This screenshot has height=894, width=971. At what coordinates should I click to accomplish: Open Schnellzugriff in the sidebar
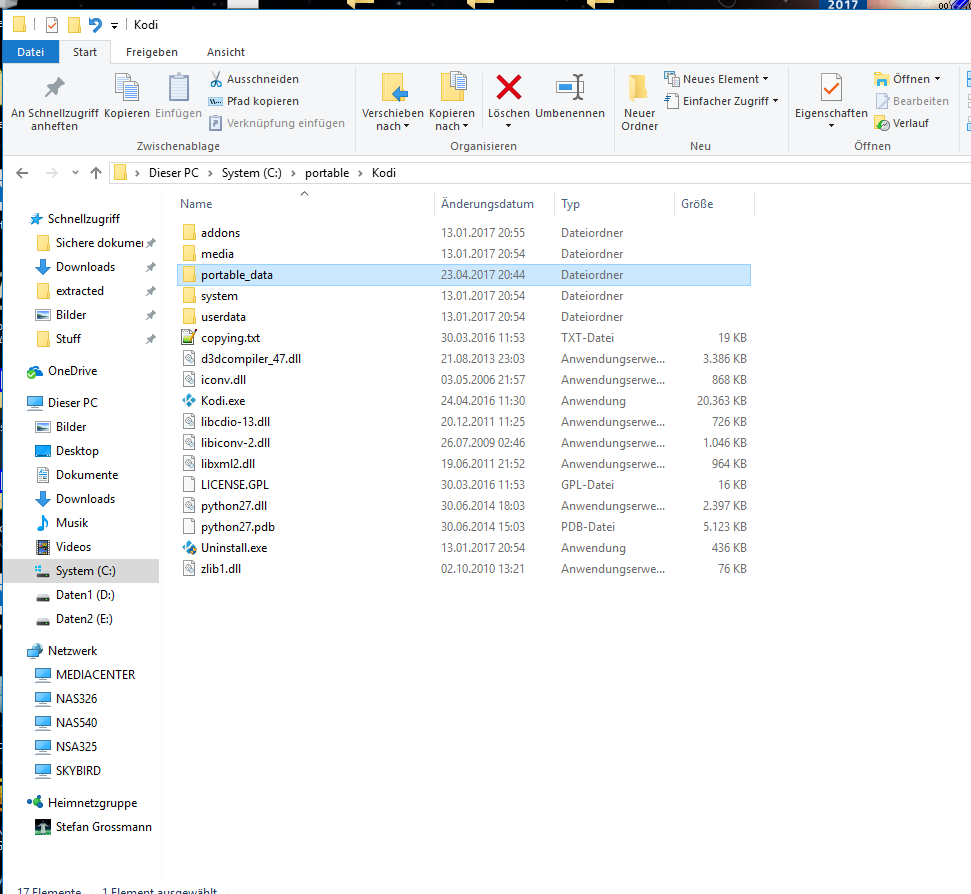tap(84, 219)
